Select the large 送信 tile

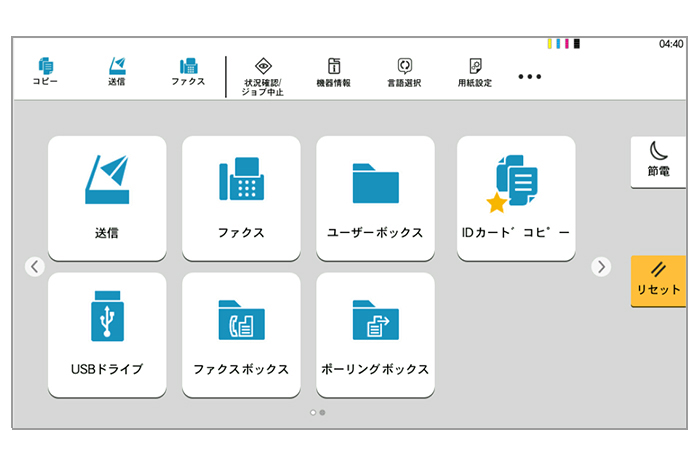tap(107, 198)
